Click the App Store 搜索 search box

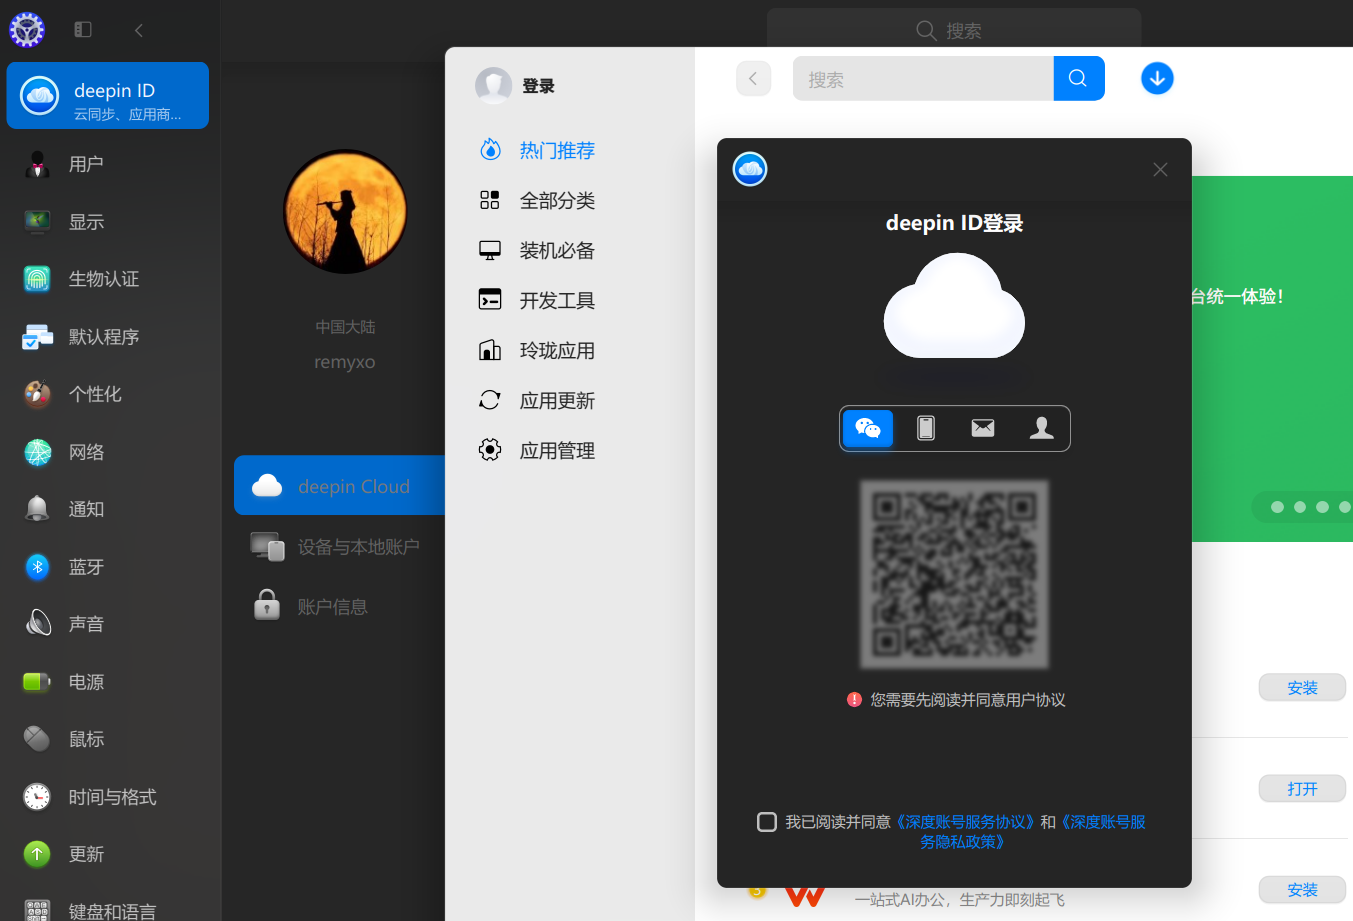point(923,79)
